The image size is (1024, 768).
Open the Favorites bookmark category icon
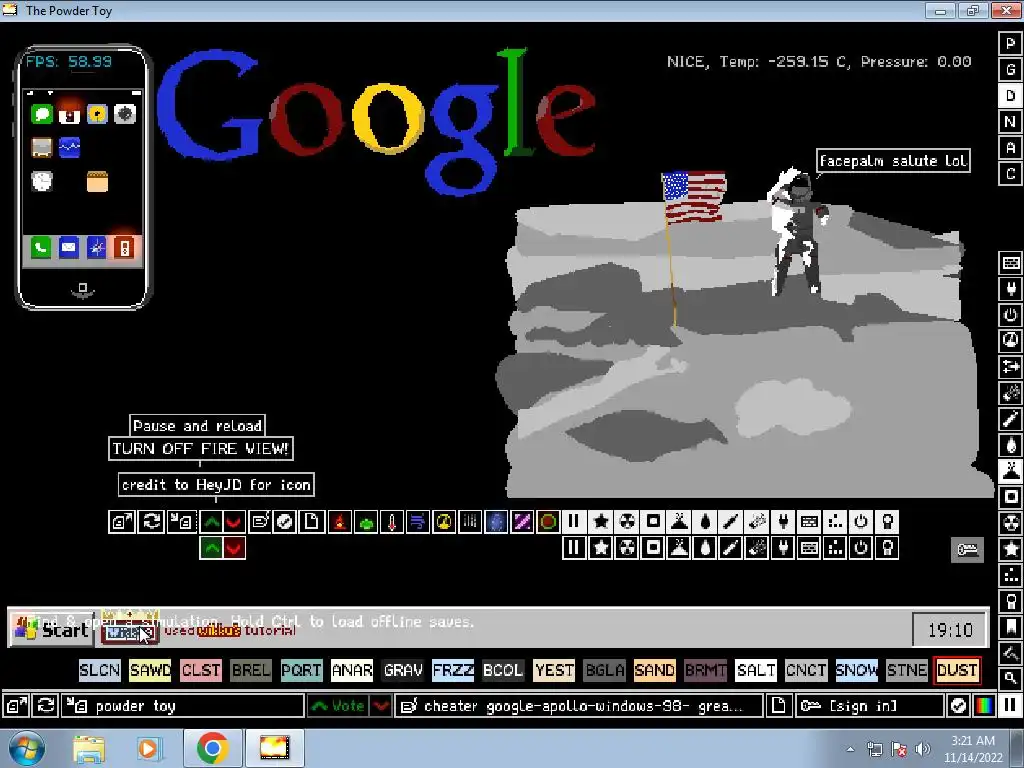point(1010,627)
